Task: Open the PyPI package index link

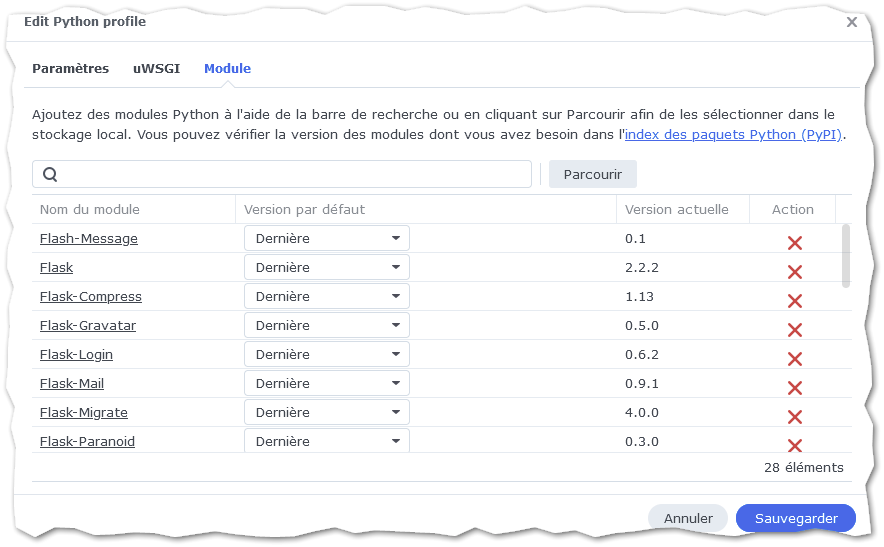Action: (x=734, y=134)
